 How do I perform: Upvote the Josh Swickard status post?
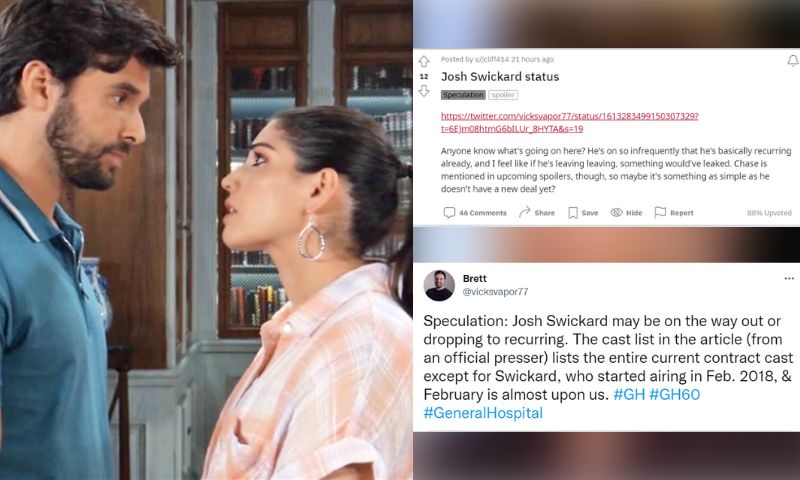coord(424,61)
